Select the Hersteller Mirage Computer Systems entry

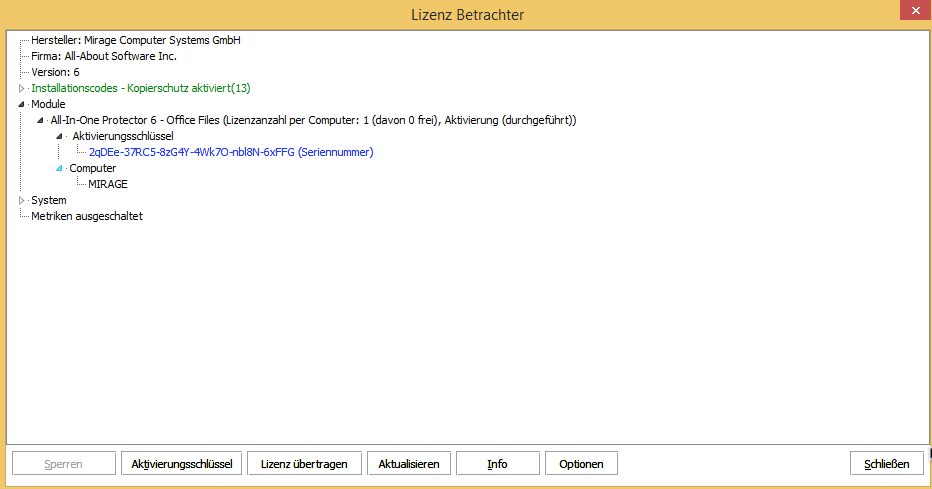click(135, 40)
